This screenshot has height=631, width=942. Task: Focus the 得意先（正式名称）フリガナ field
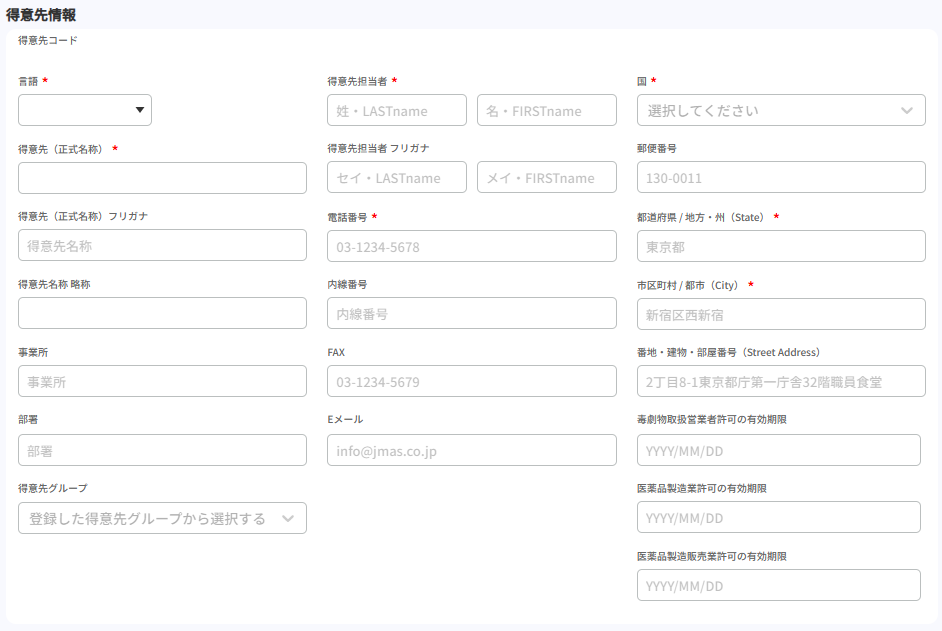pos(162,245)
